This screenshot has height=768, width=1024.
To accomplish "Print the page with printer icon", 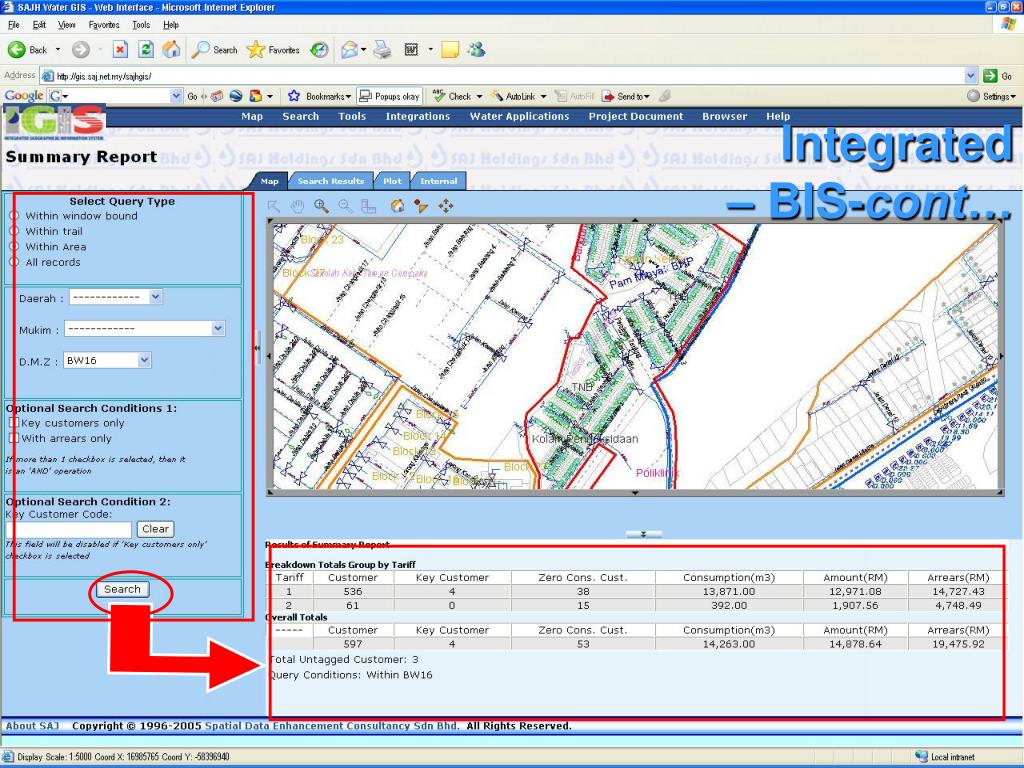I will 382,50.
